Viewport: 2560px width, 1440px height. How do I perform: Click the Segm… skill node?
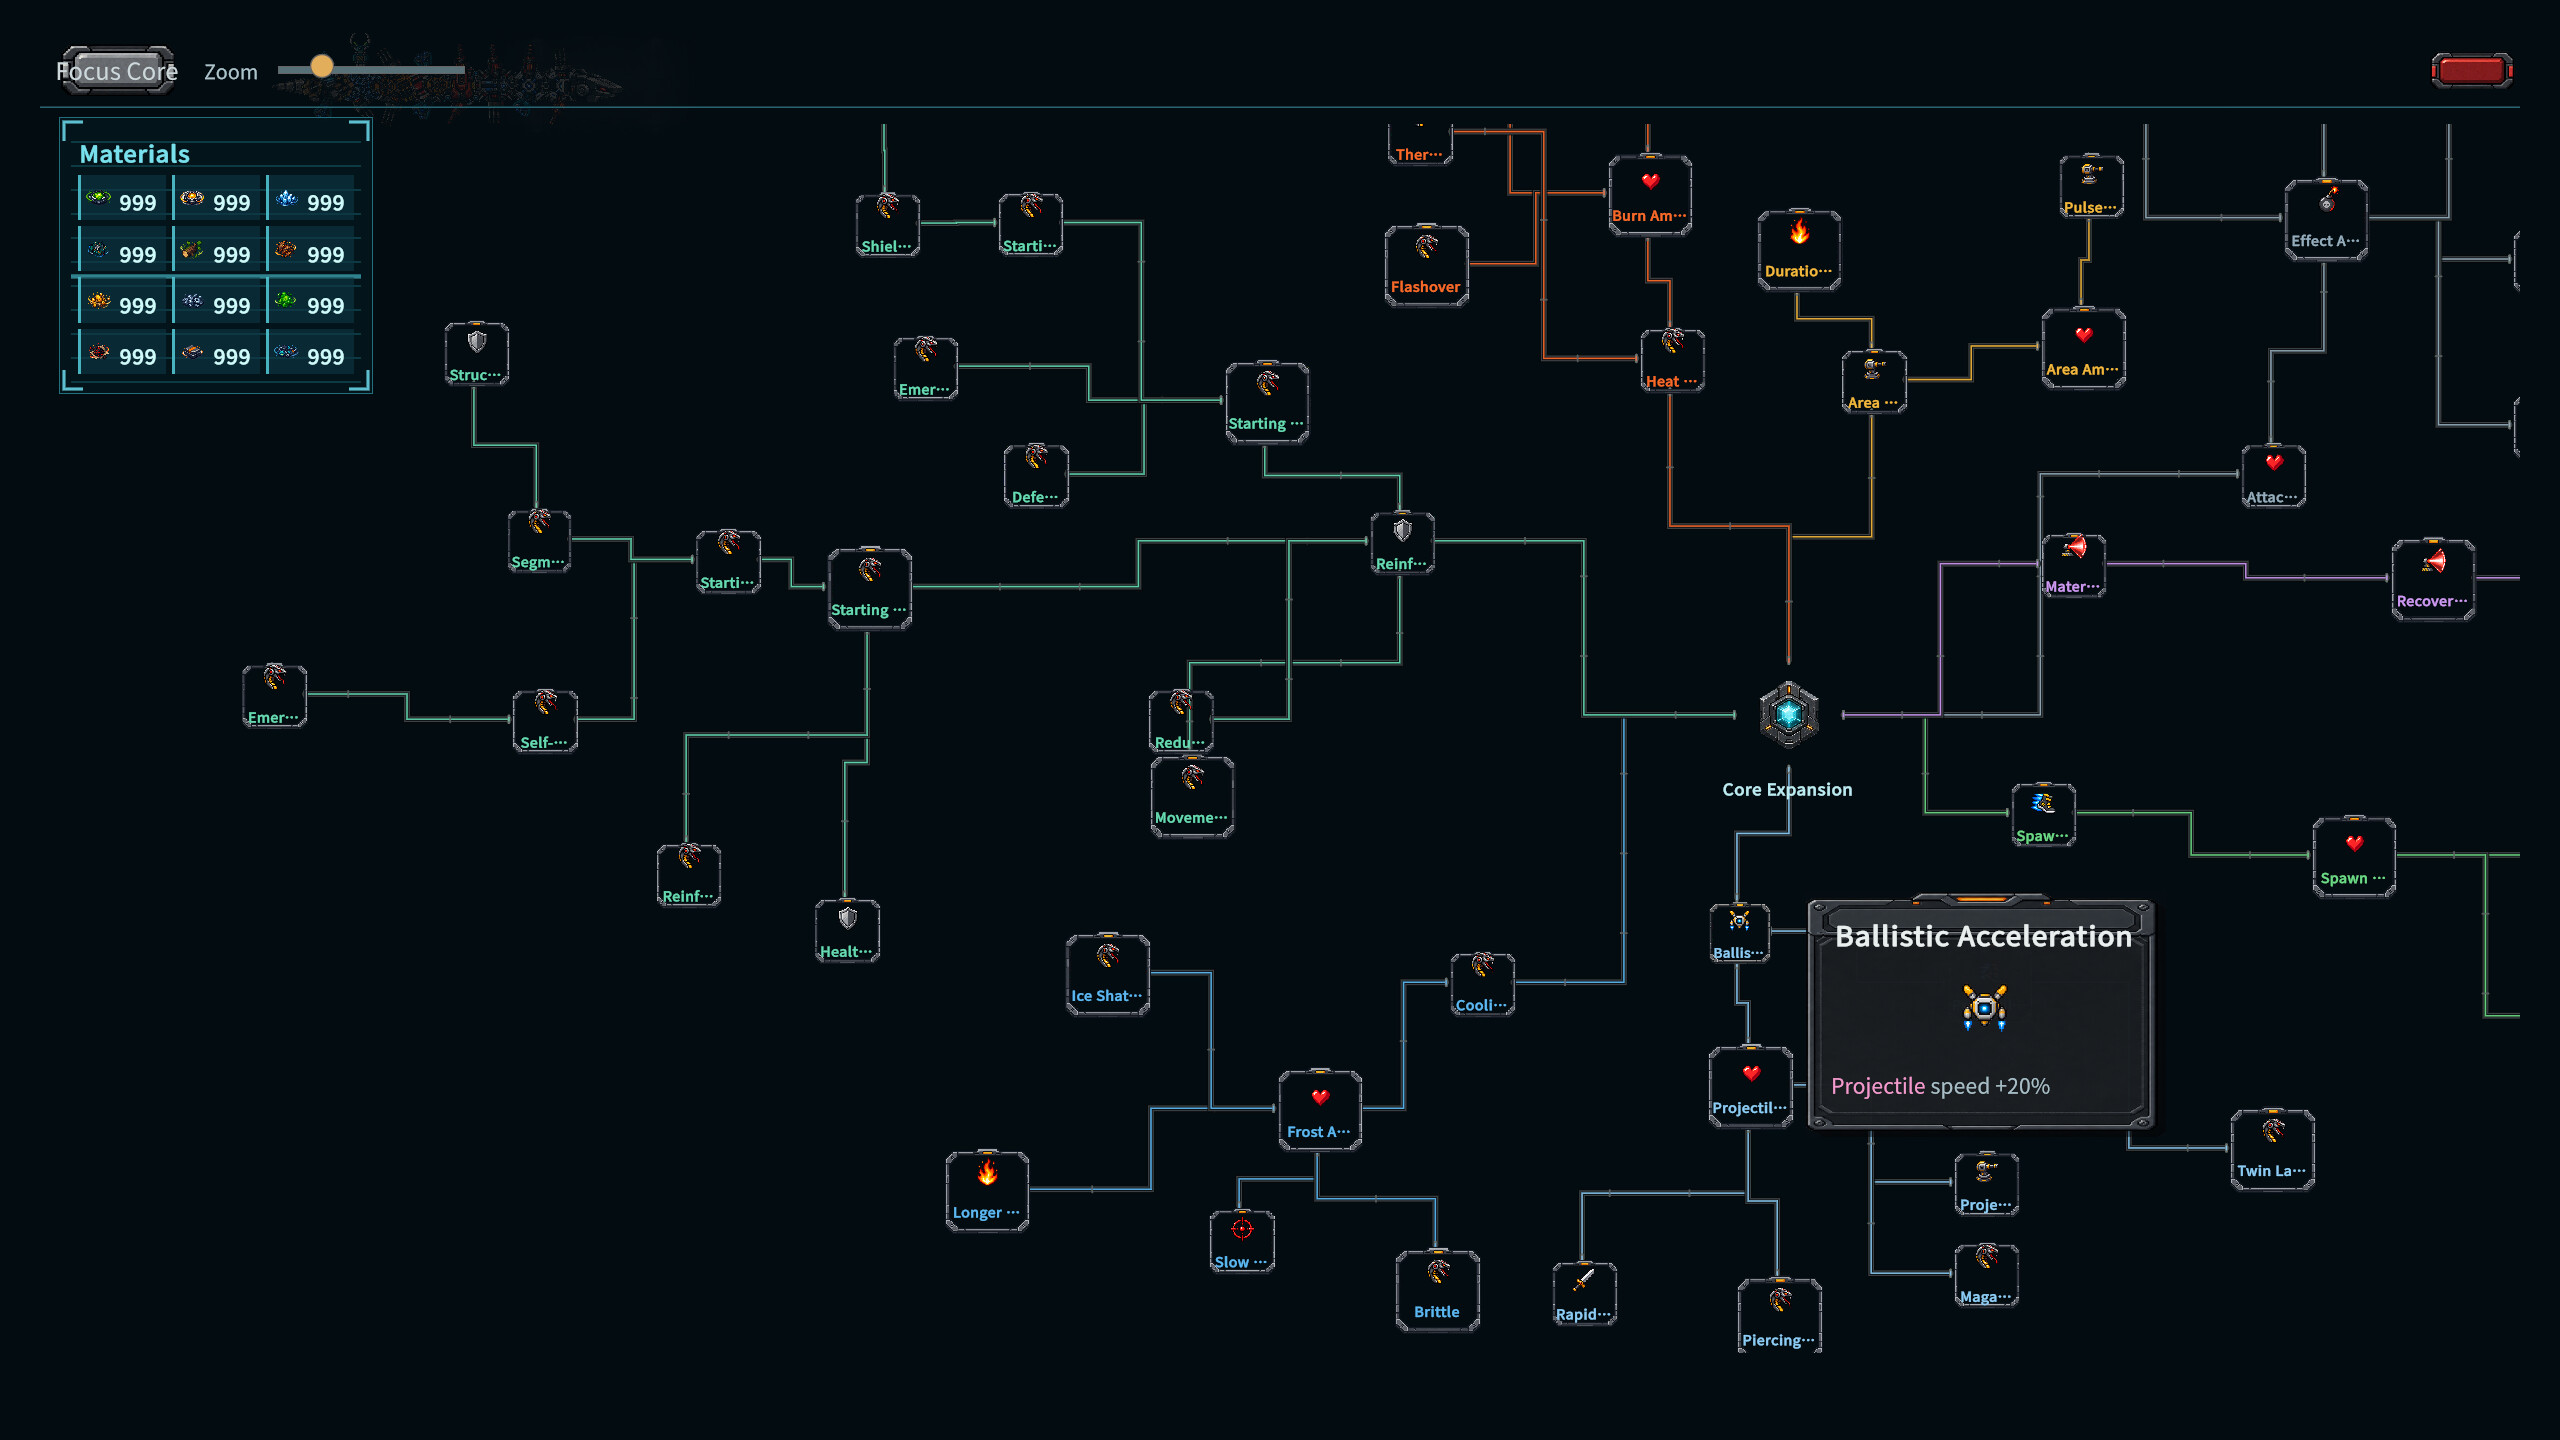click(539, 541)
